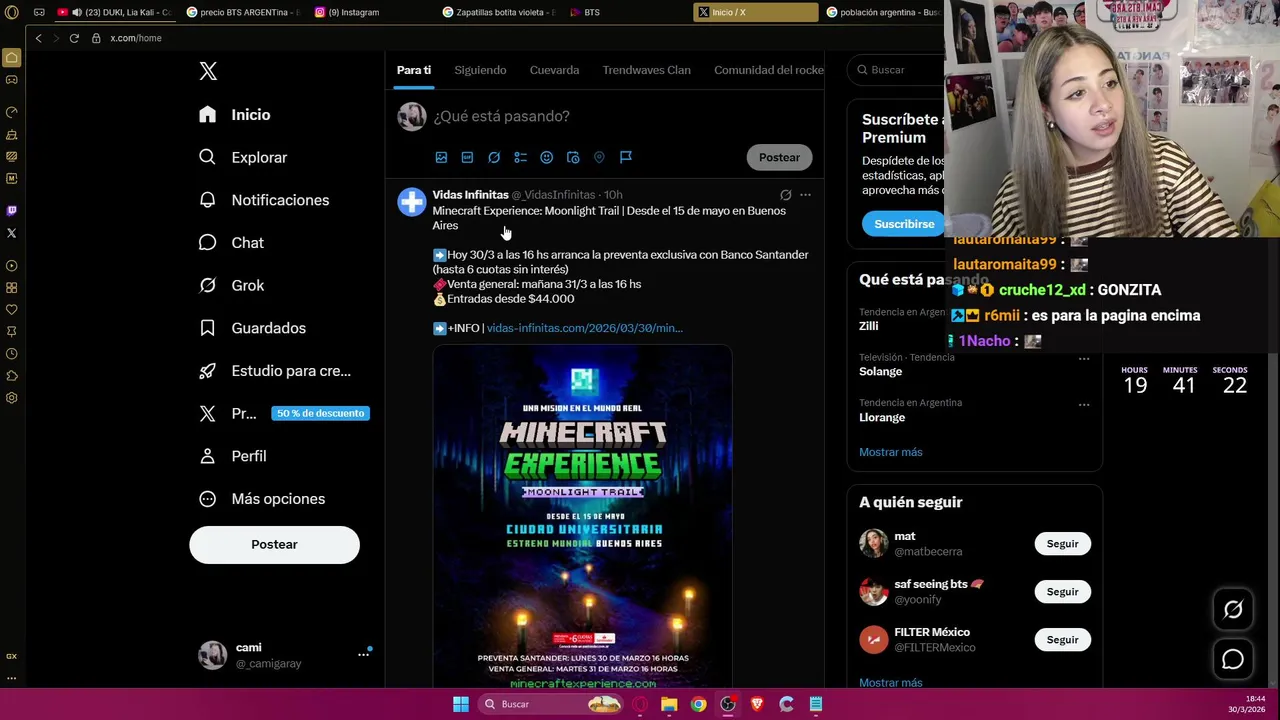
Task: Open the vidas-infinitas.com link
Action: (584, 328)
